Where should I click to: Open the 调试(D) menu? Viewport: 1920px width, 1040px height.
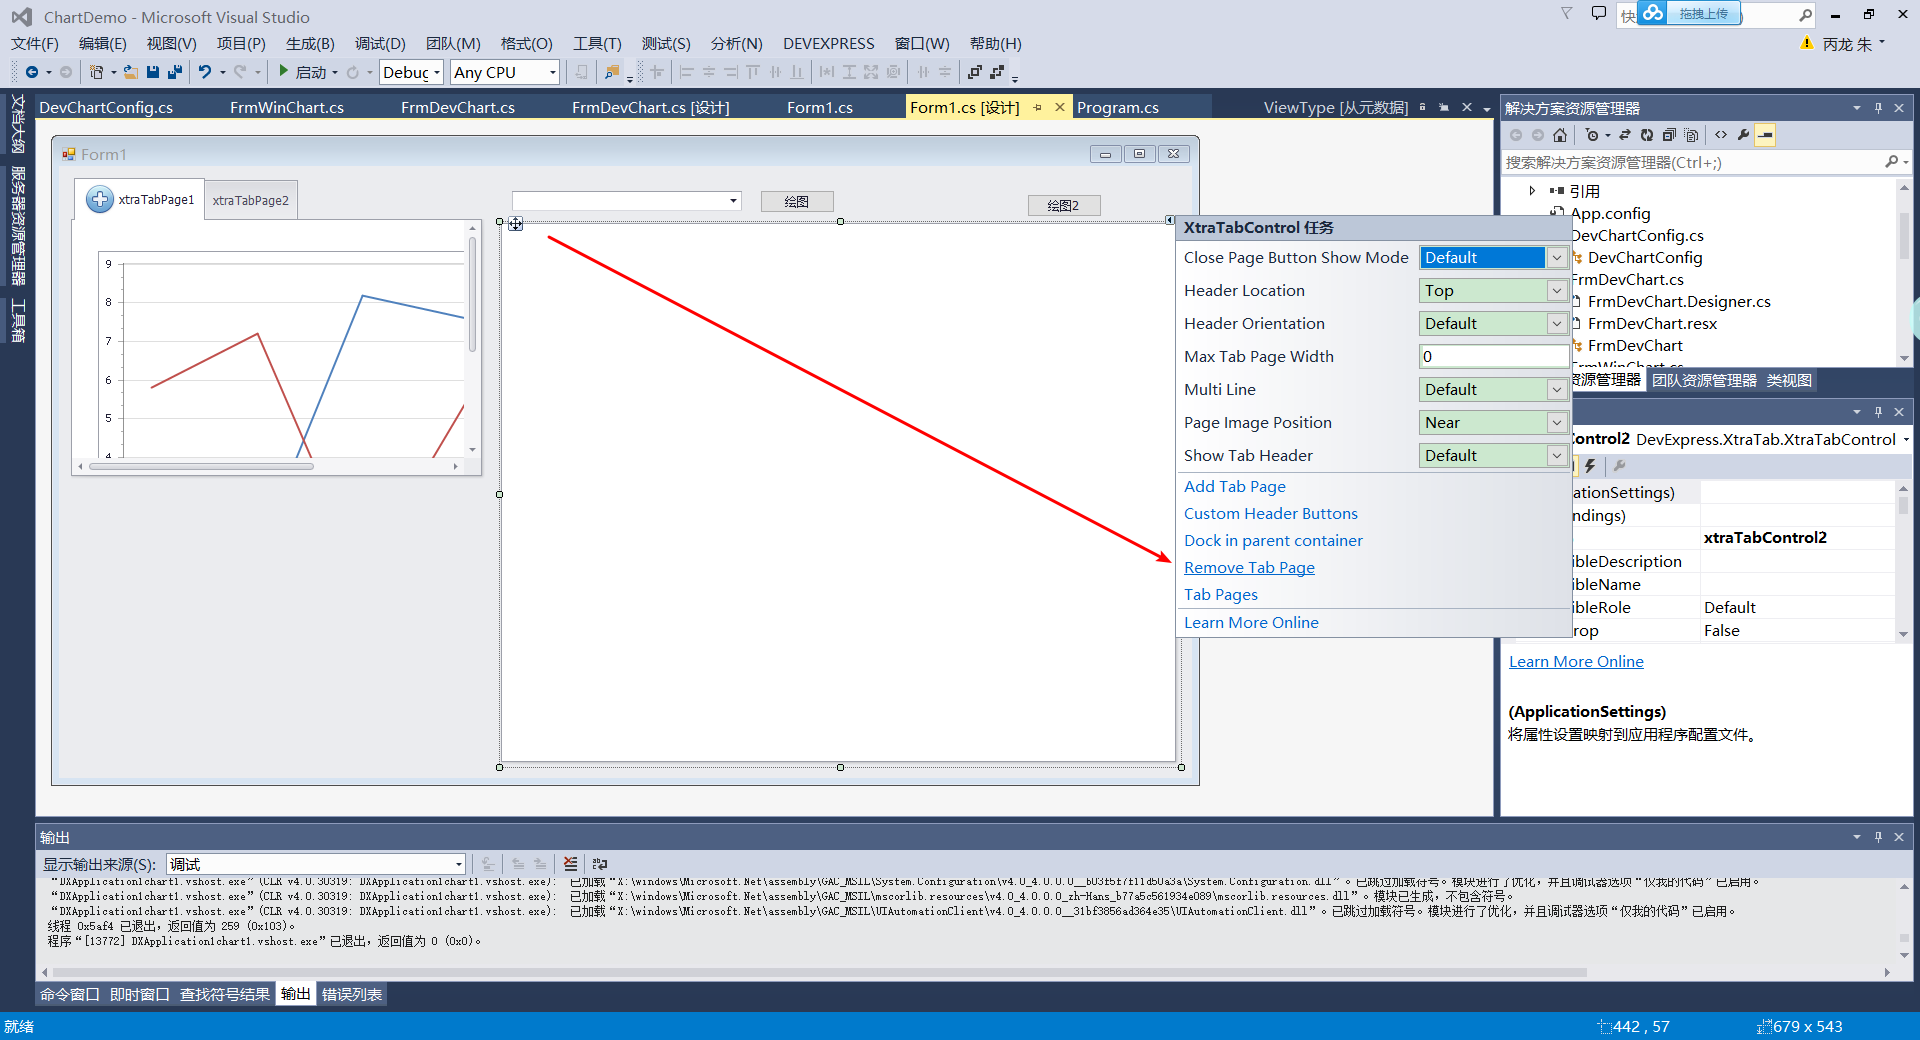(x=380, y=44)
